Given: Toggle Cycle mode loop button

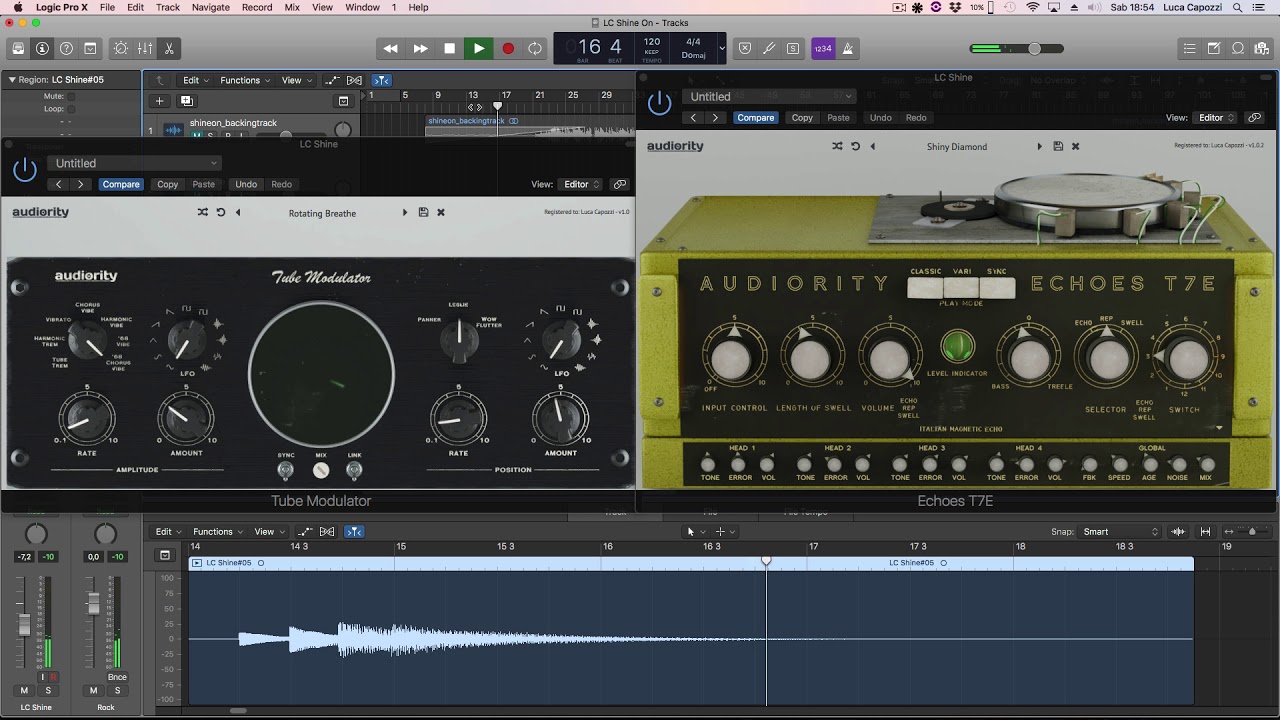Looking at the screenshot, I should pos(536,48).
